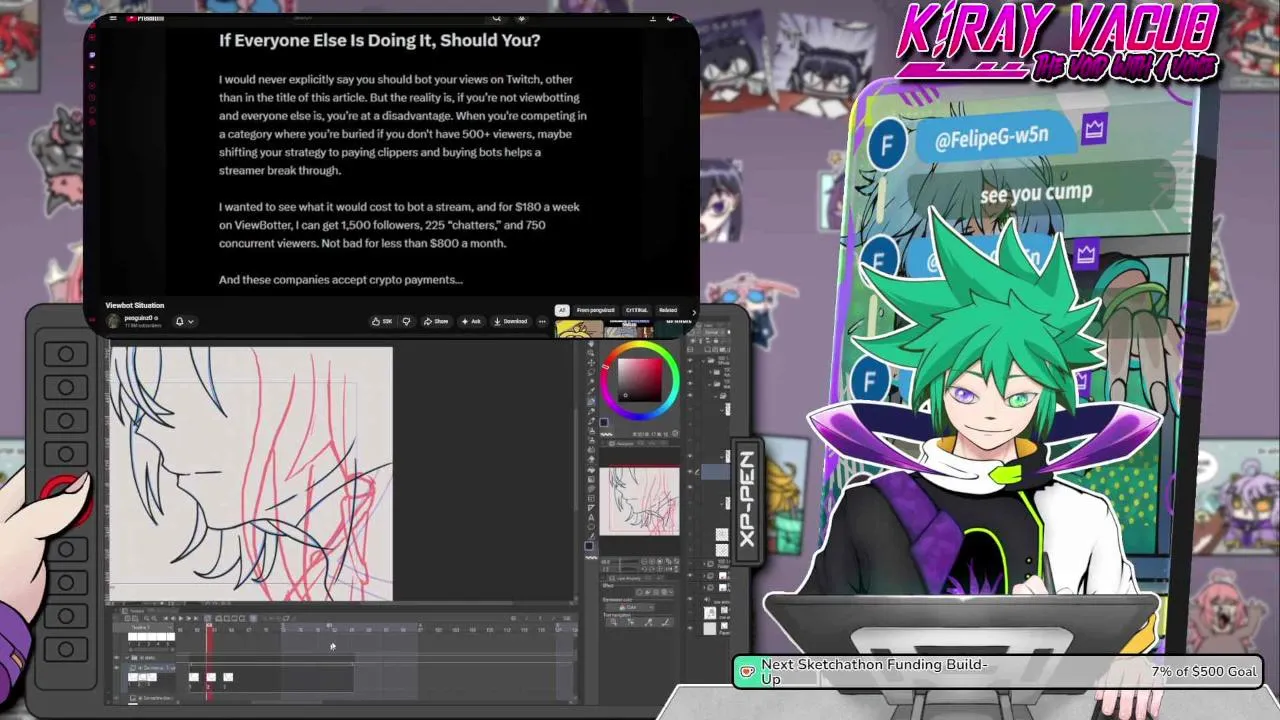Image resolution: width=1280 pixels, height=720 pixels.
Task: Select the highlighted Pen tool
Action: click(591, 402)
